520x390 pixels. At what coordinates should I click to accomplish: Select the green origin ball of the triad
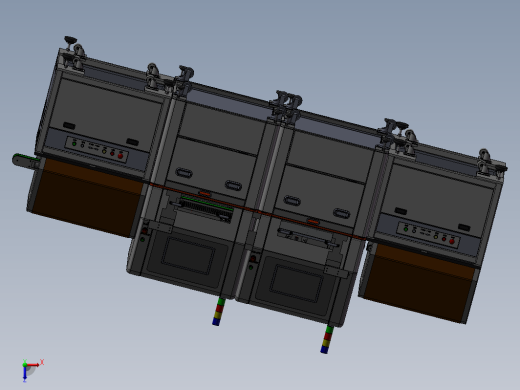[25, 365]
